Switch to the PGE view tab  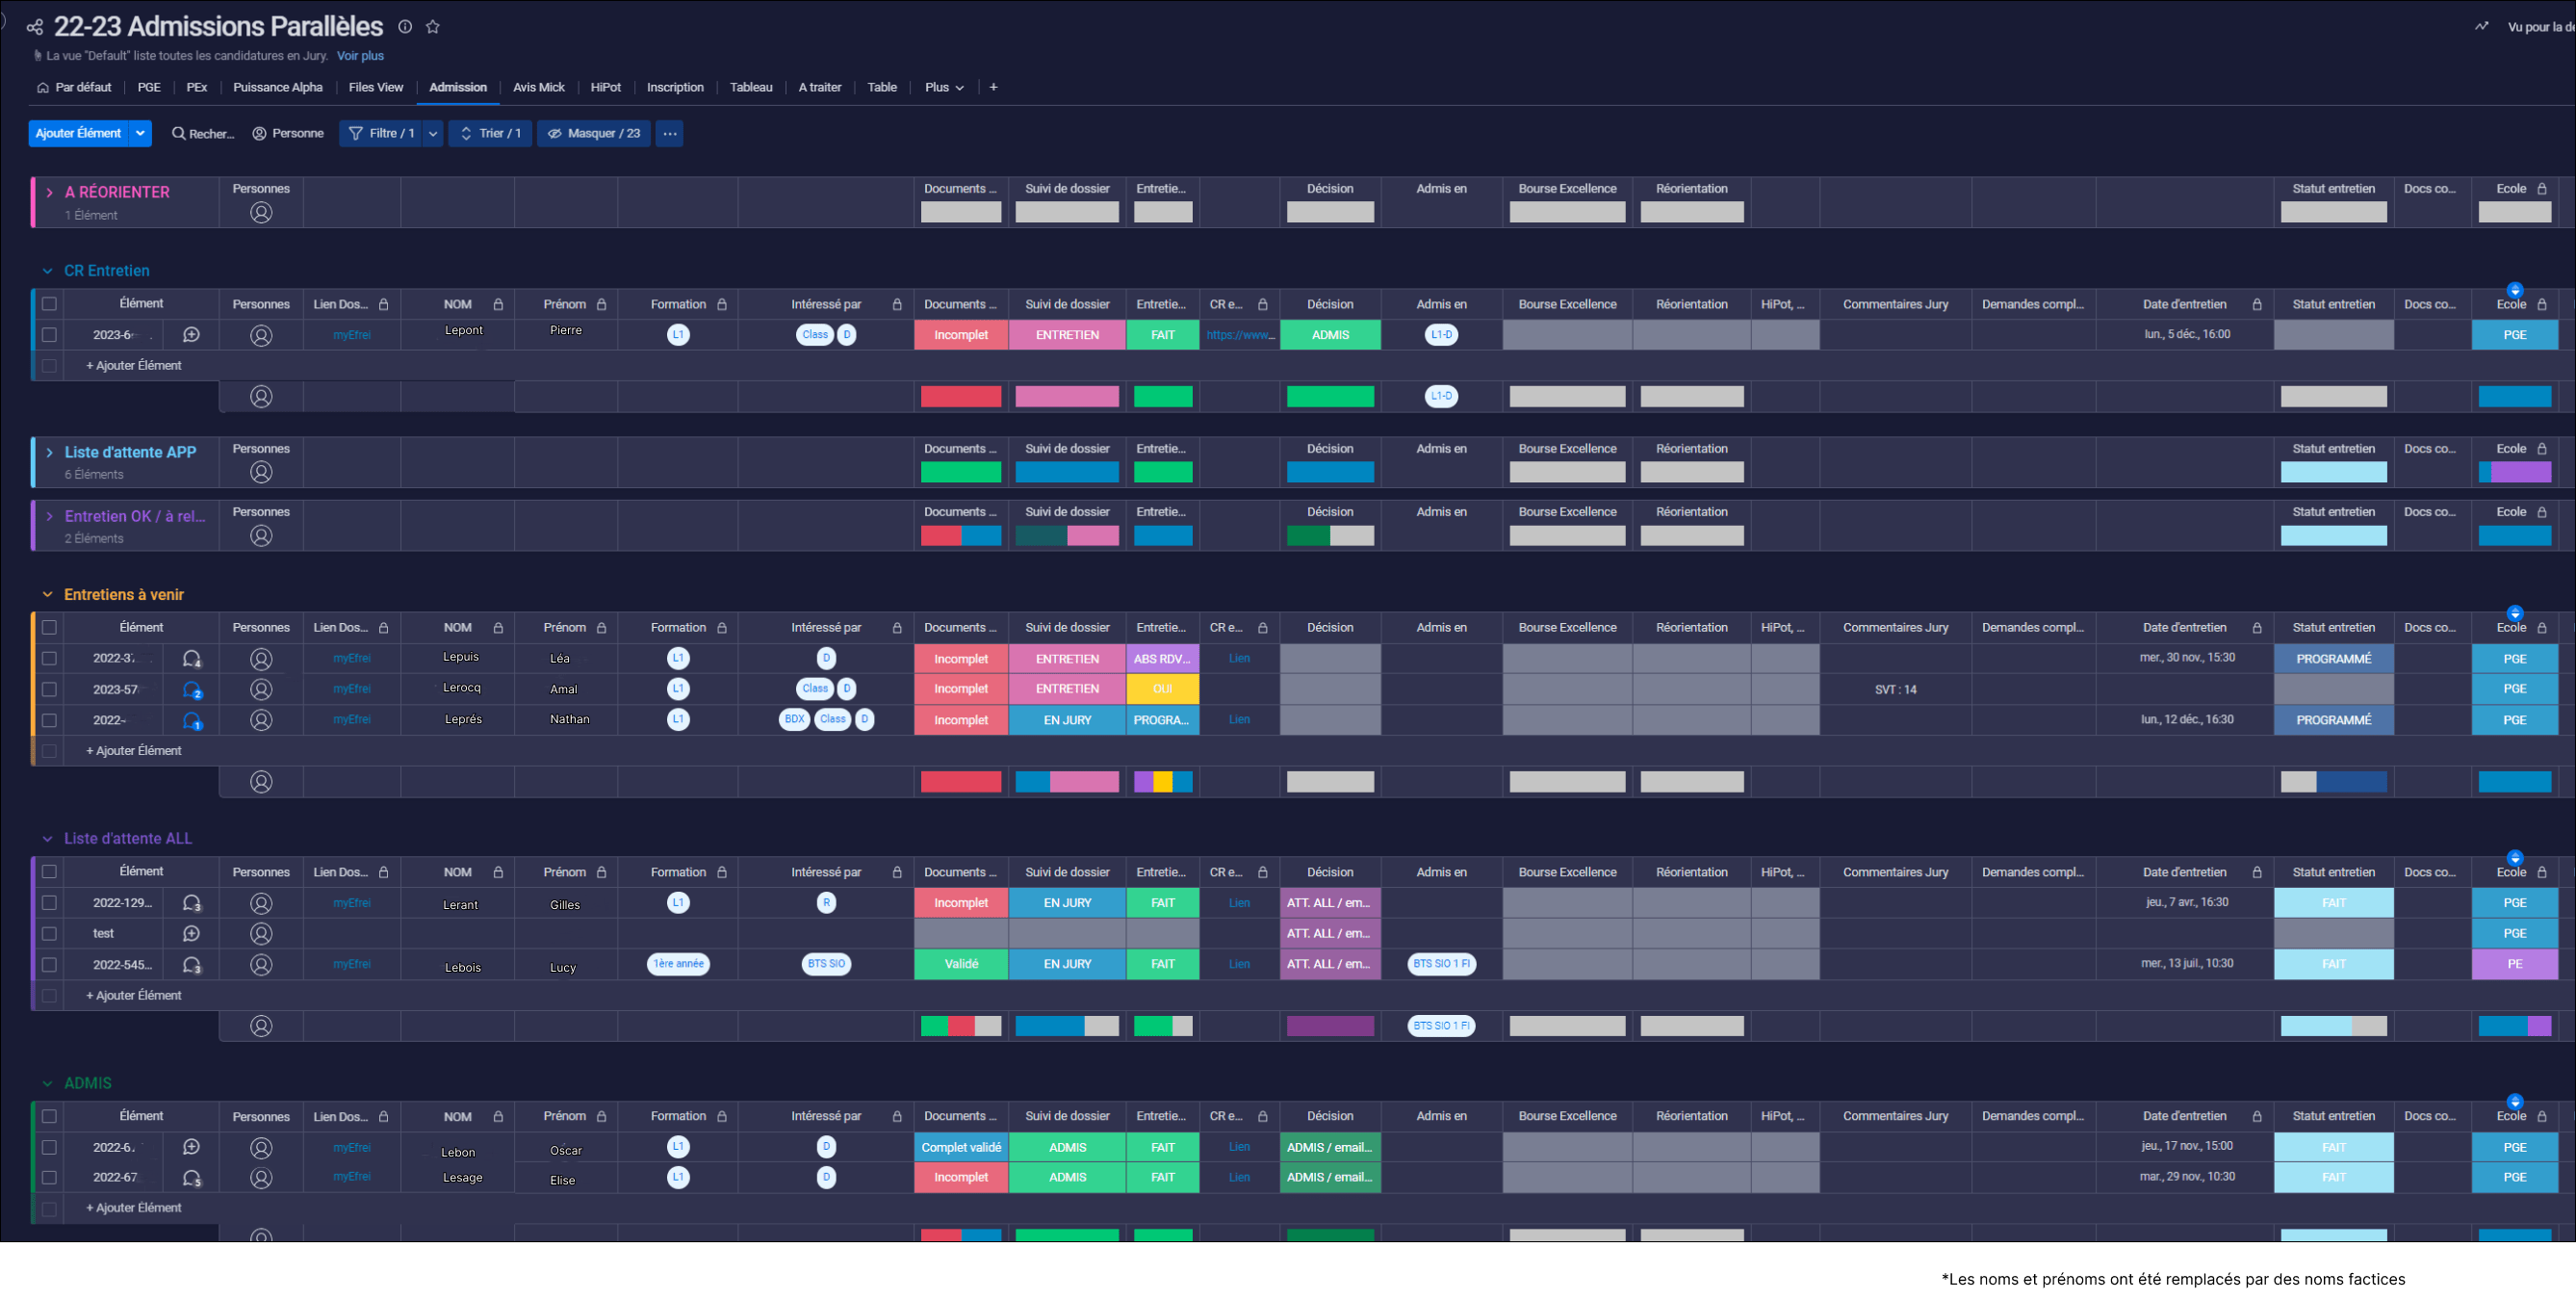coord(149,88)
